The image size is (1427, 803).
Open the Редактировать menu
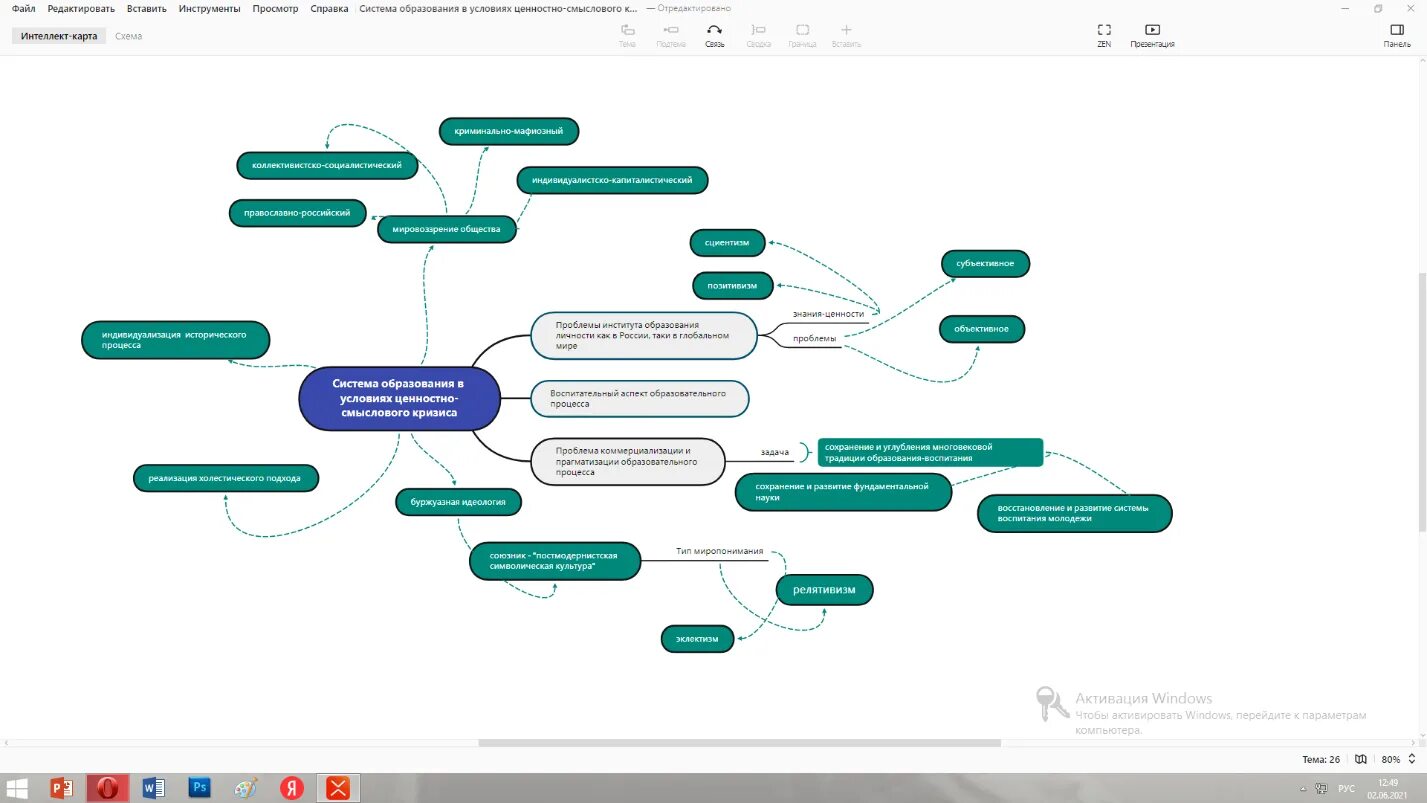pos(81,8)
